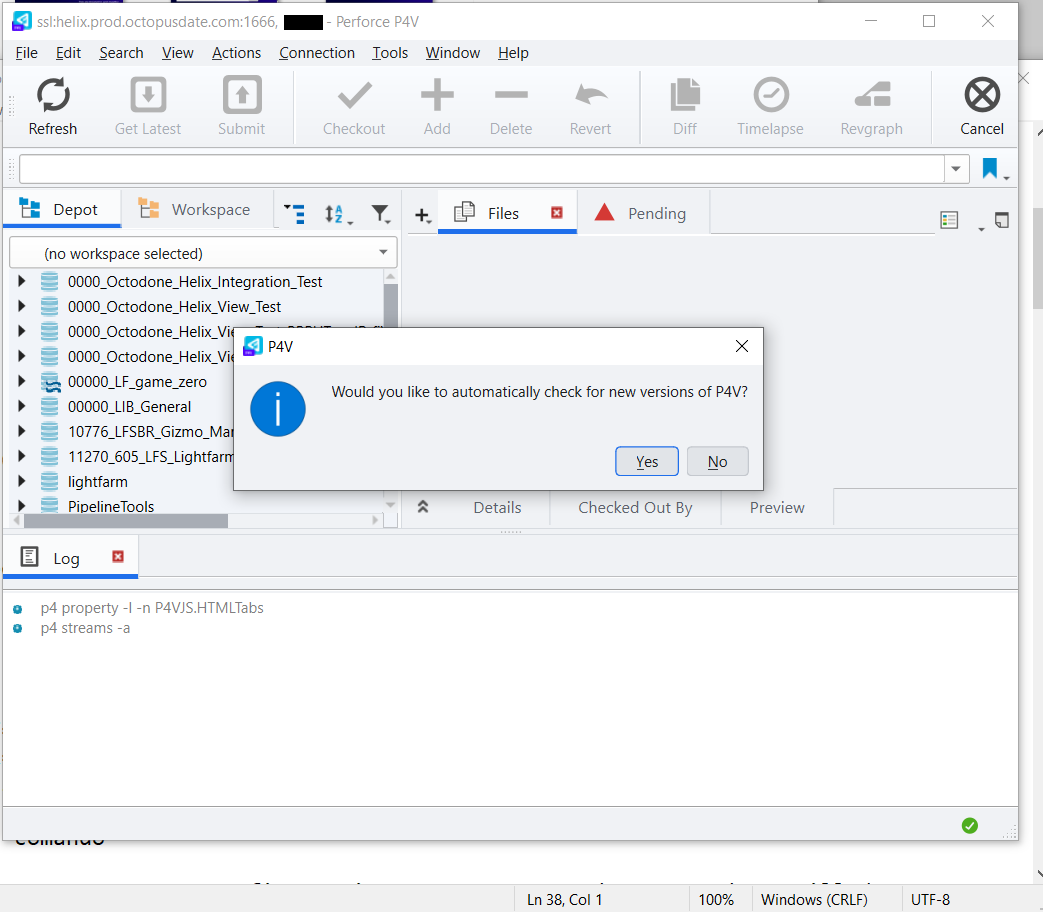This screenshot has width=1043, height=912.
Task: Click the Diff toolbar icon
Action: pos(684,95)
